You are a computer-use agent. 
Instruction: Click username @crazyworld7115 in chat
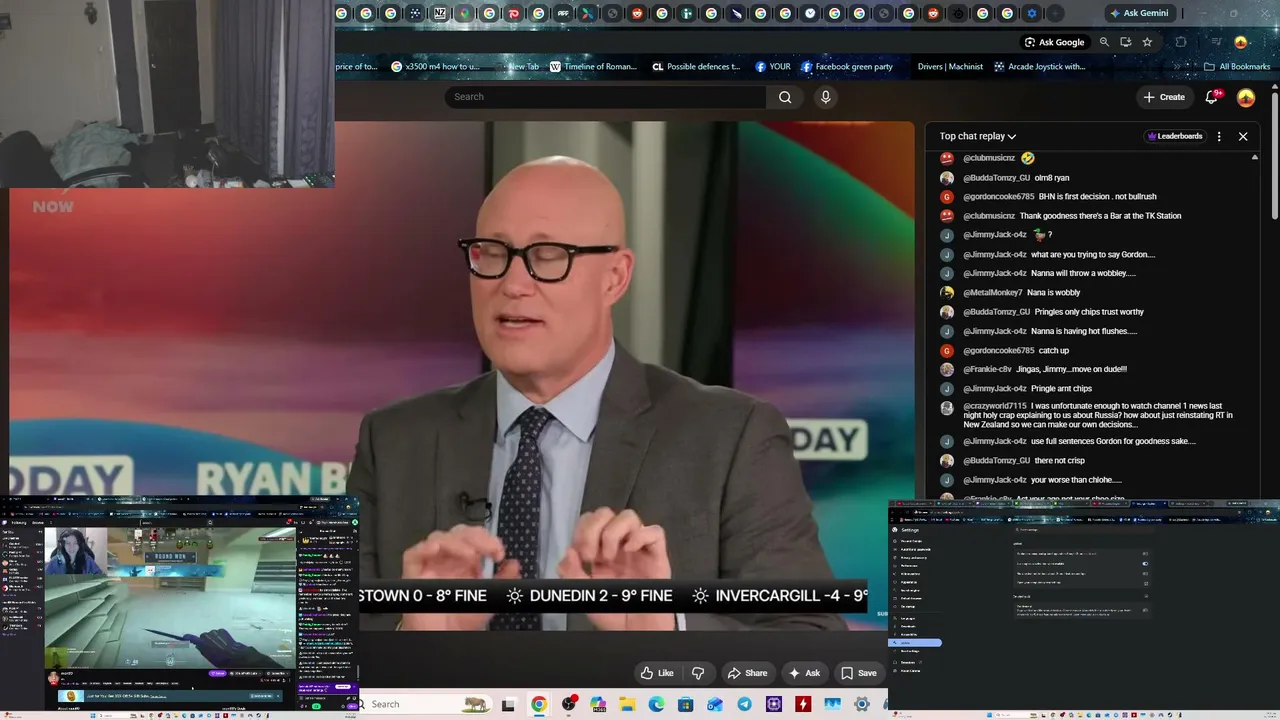pos(995,407)
